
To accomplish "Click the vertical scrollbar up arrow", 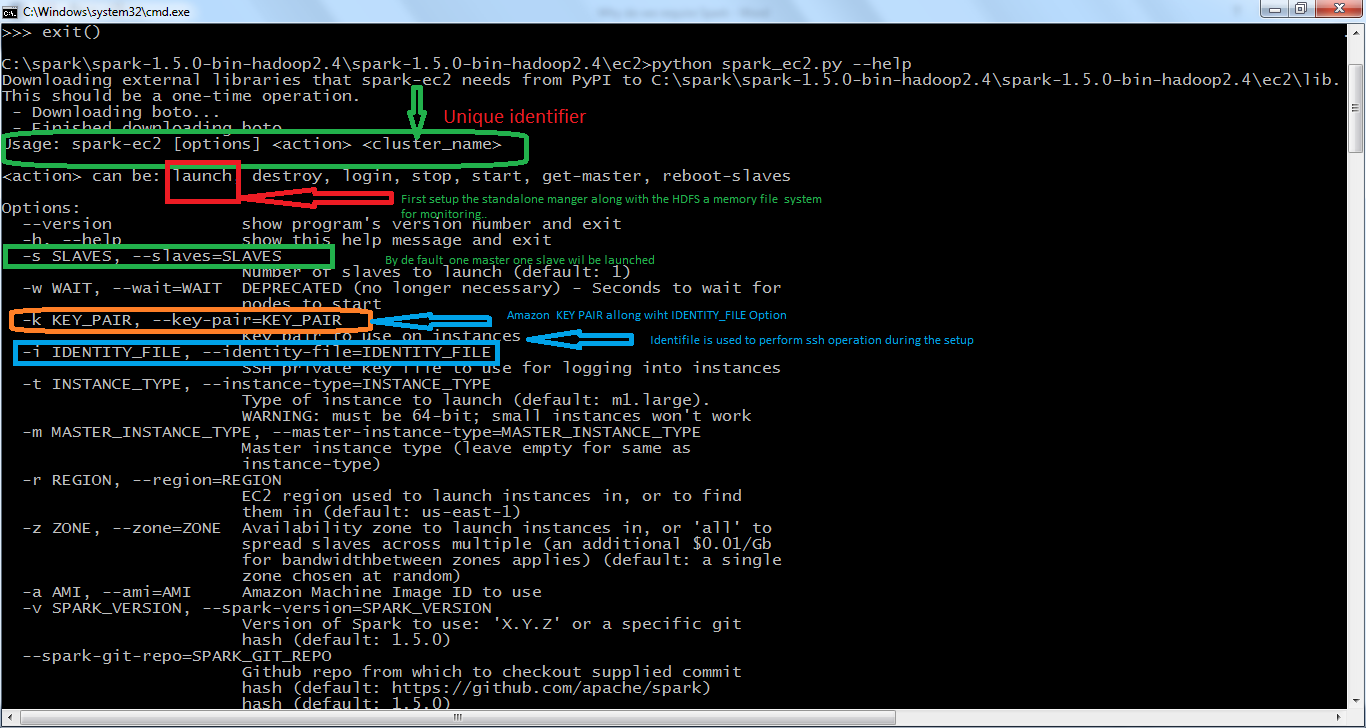I will tap(1356, 31).
